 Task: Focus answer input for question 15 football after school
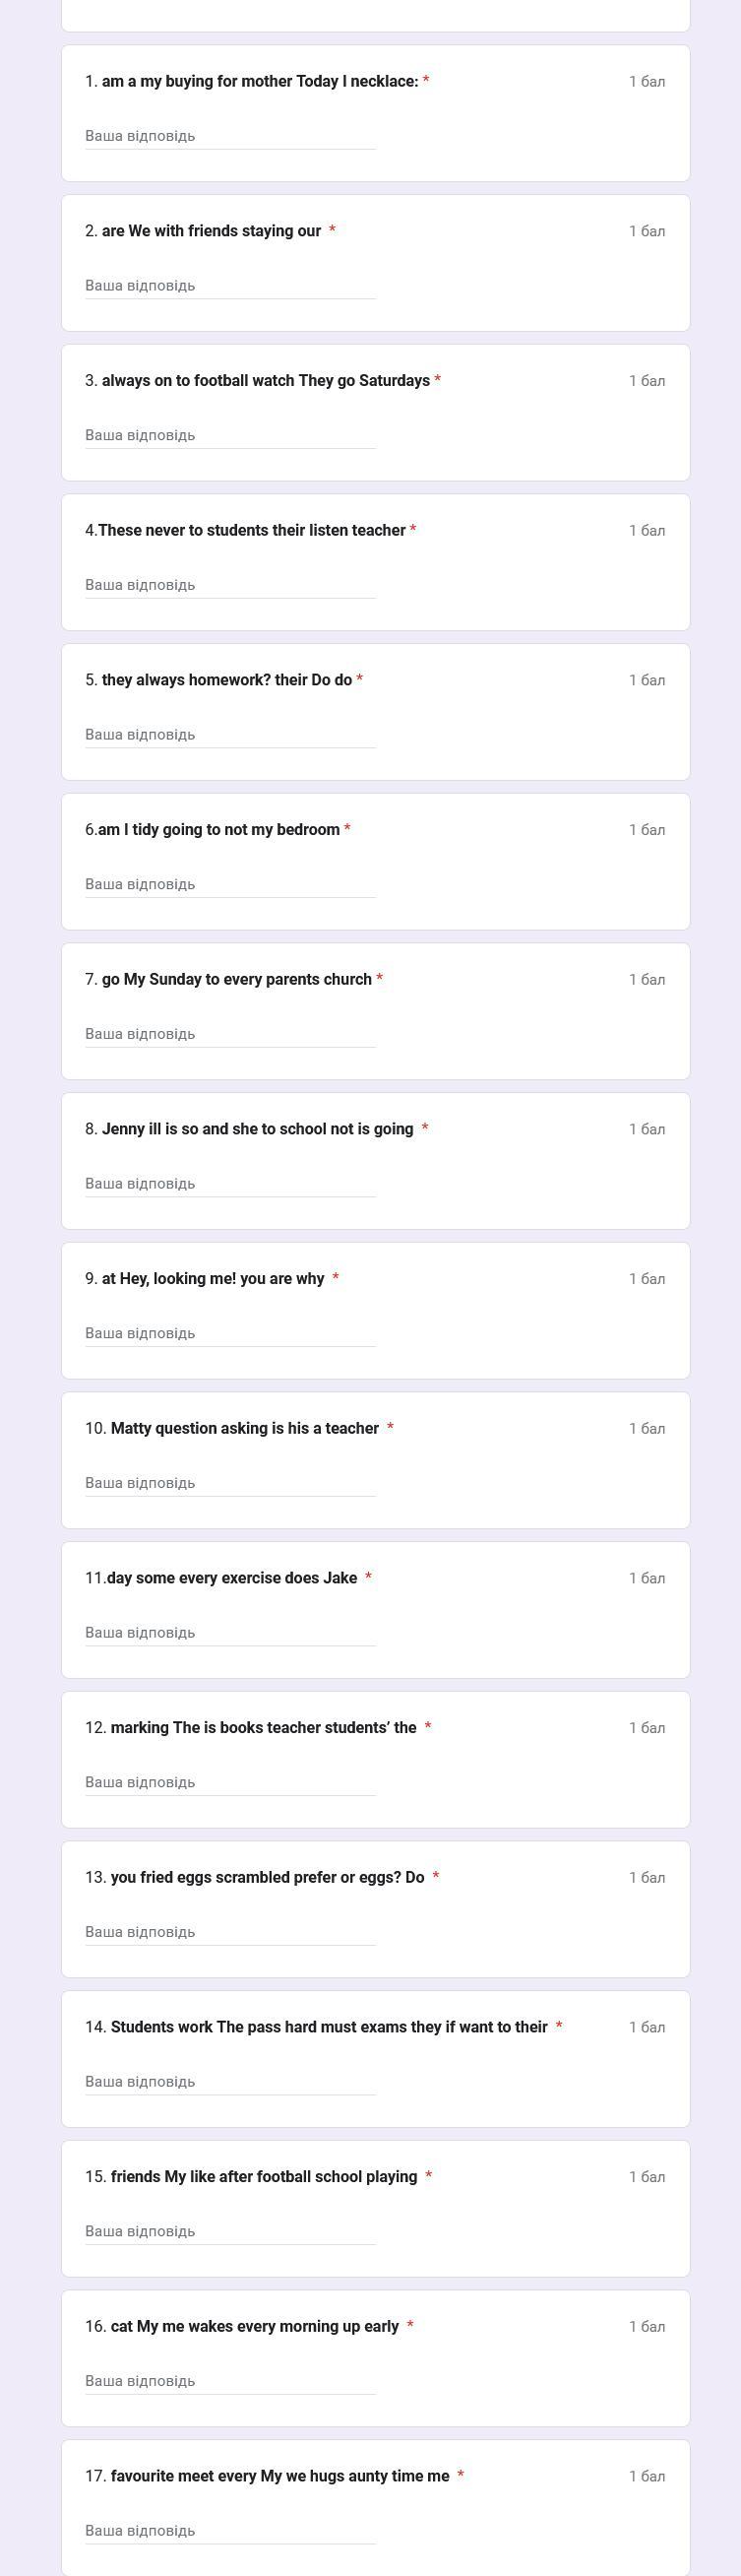coord(230,2231)
